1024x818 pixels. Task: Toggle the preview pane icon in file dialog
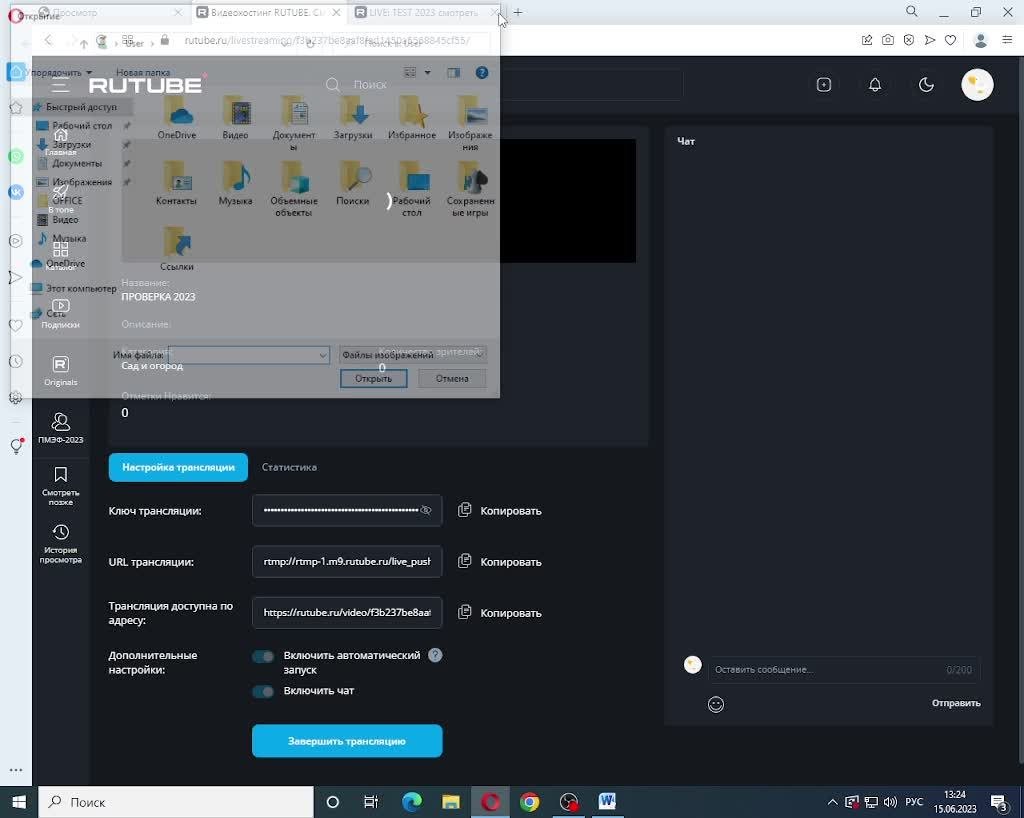click(x=453, y=72)
